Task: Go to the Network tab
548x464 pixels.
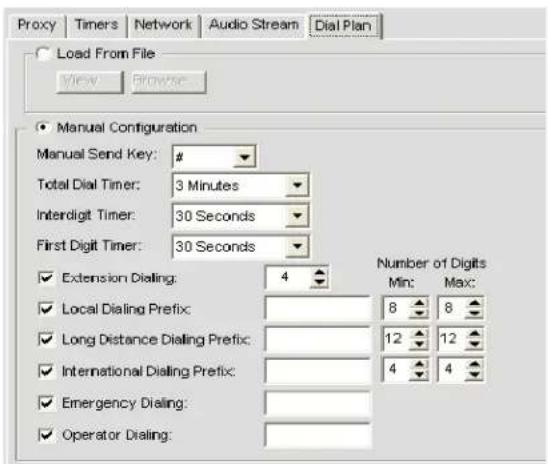Action: pyautogui.click(x=163, y=25)
